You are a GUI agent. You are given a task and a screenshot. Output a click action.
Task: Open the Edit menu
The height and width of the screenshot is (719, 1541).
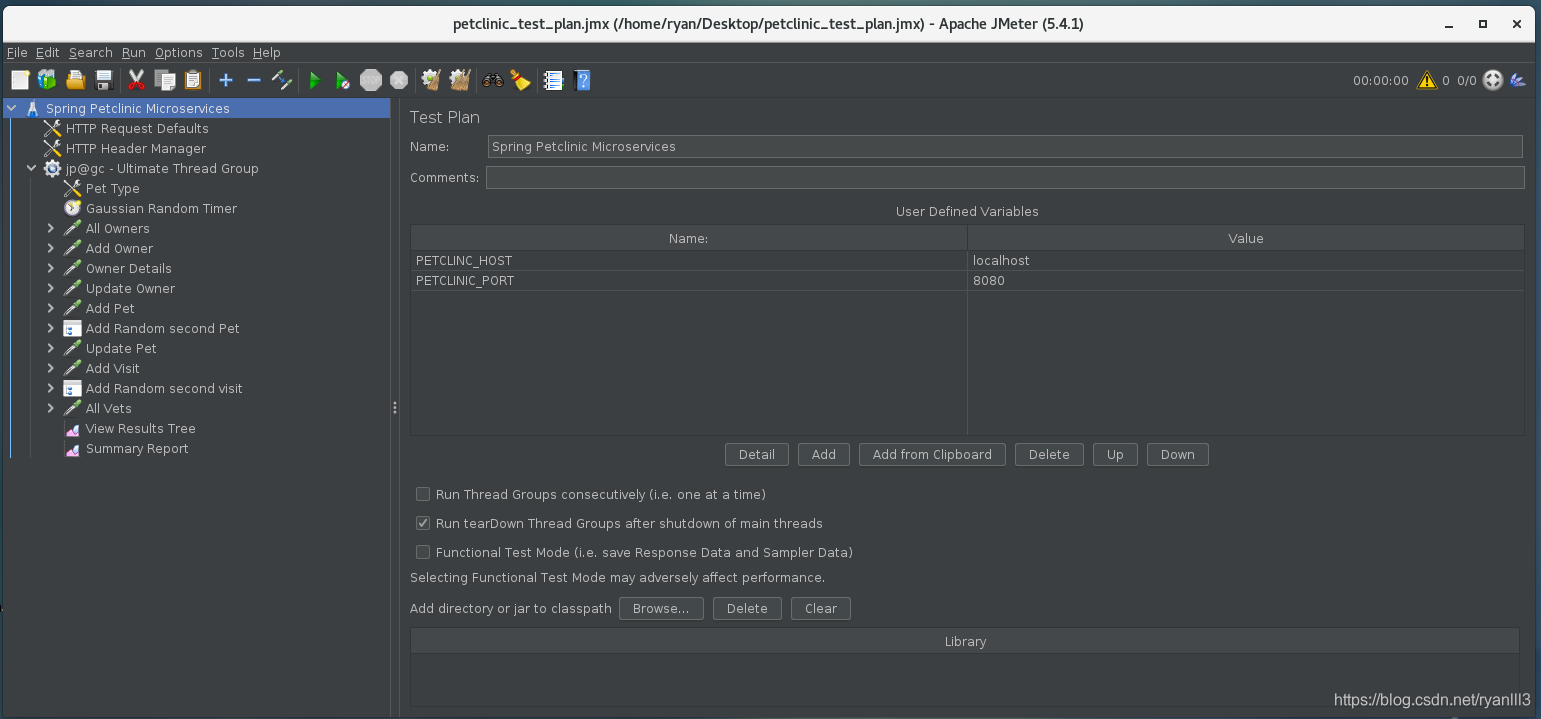48,52
